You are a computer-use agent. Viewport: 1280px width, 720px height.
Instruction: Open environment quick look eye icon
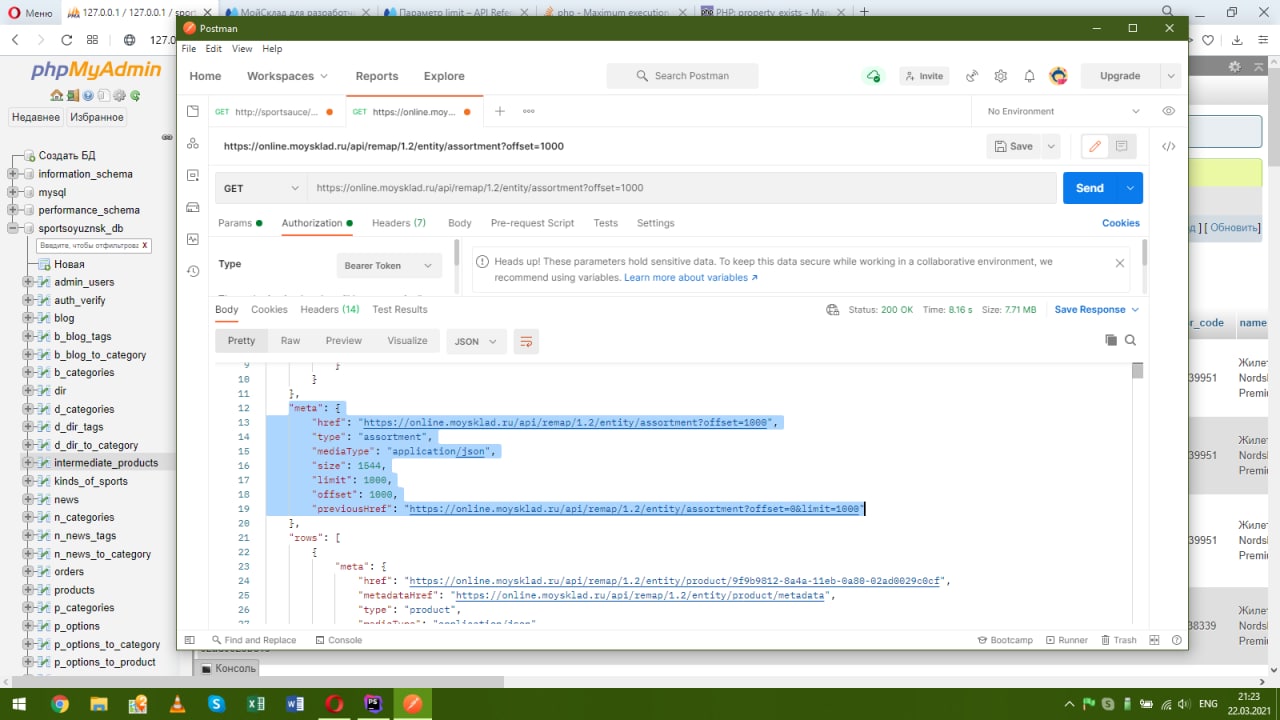tap(1168, 111)
